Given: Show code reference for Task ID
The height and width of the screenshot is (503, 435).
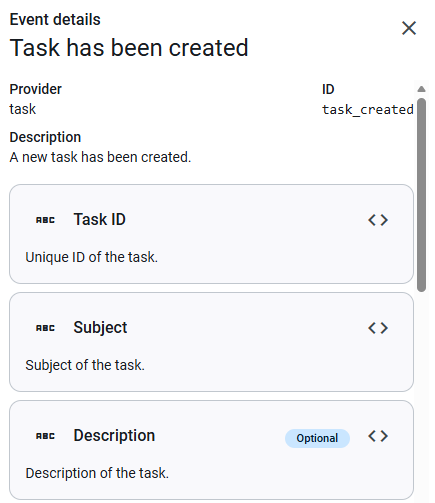Looking at the screenshot, I should click(x=378, y=220).
